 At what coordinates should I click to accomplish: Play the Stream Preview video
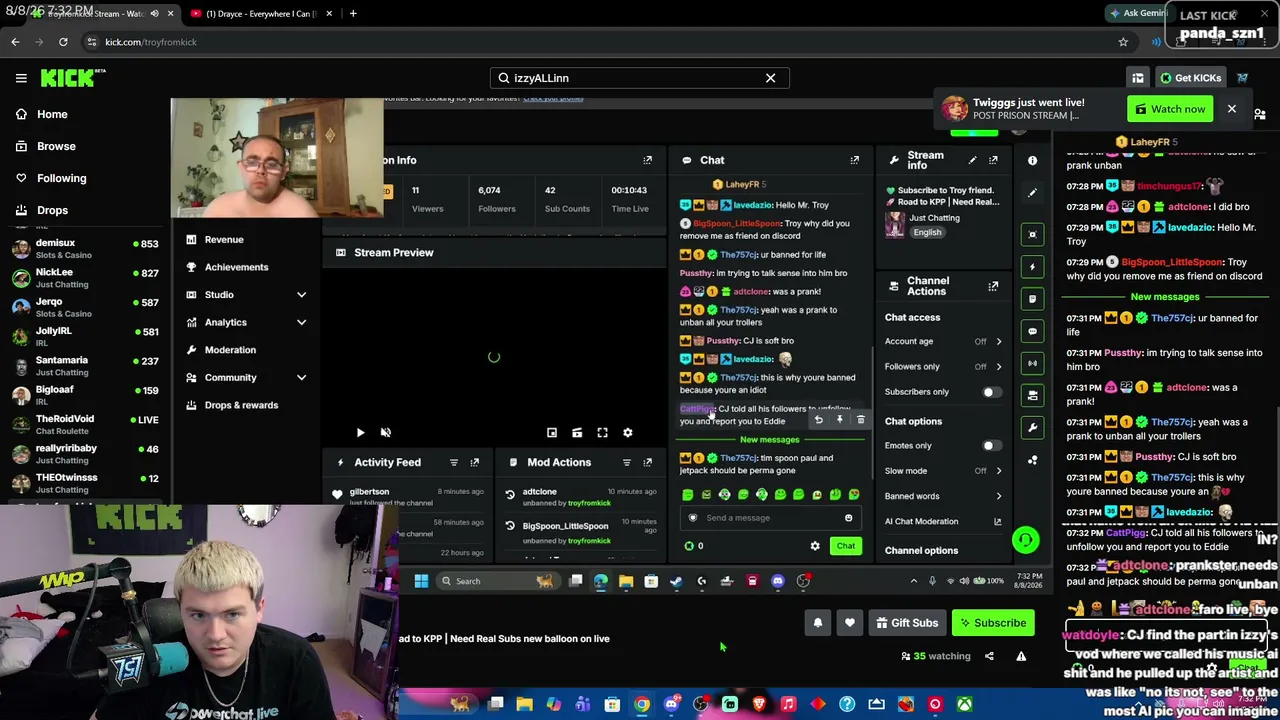(360, 432)
